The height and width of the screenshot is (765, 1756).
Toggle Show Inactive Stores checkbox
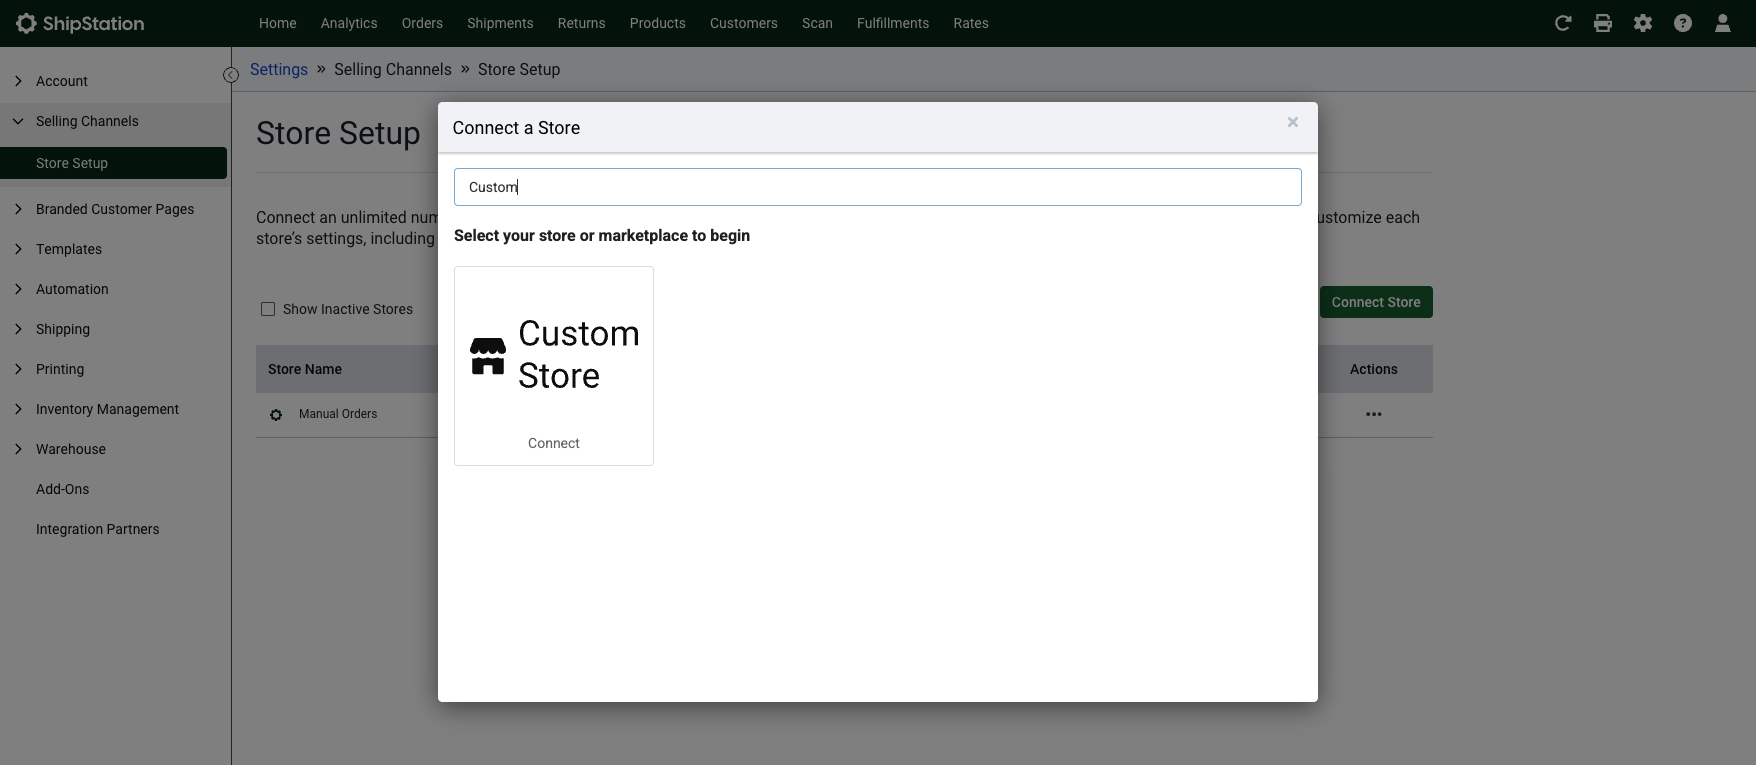268,309
